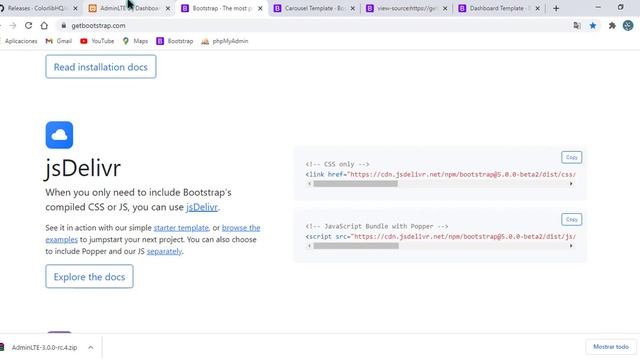
Task: Click the jsDelivr cloud logo icon
Action: coord(59,135)
